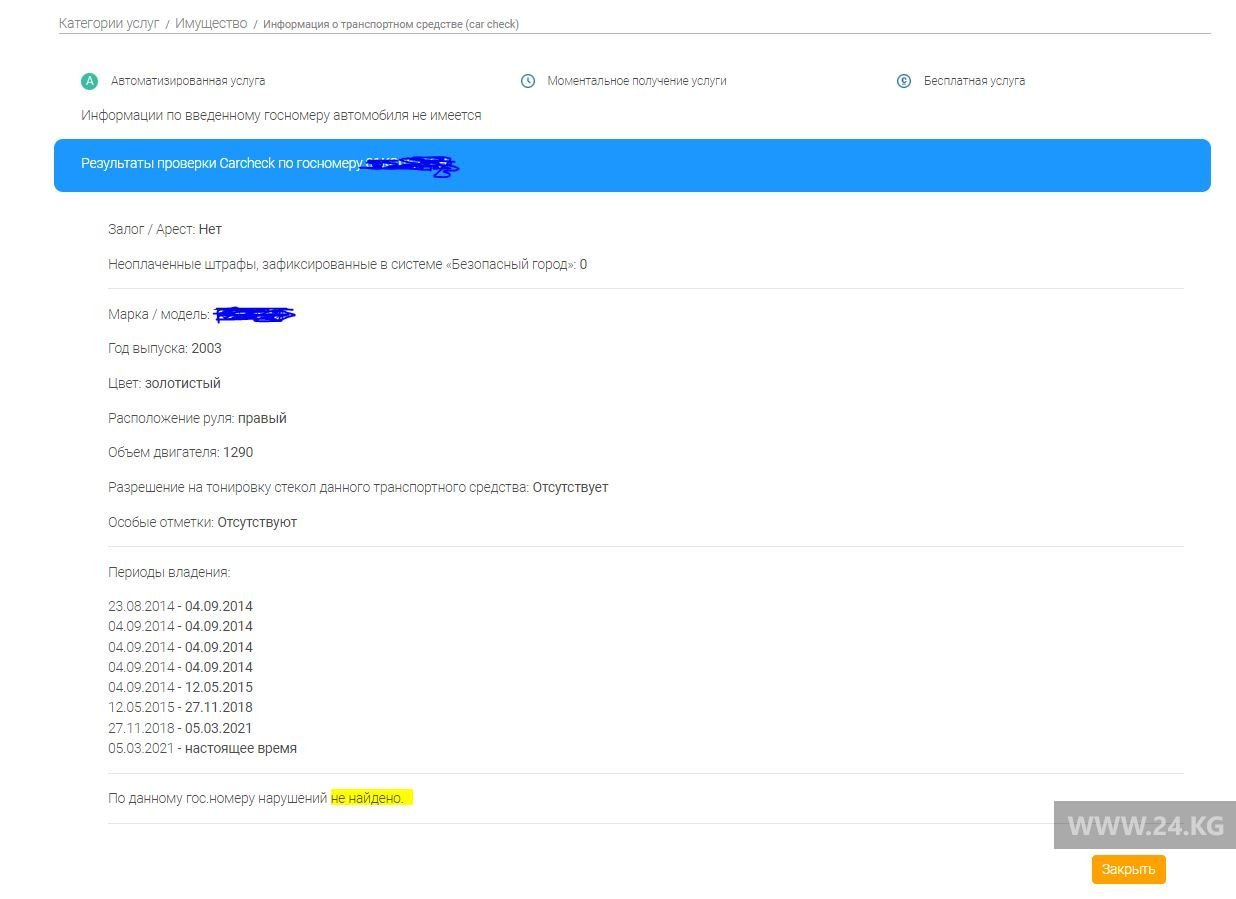Click the Автоматизированная услуга label
1236x899 pixels.
(188, 81)
